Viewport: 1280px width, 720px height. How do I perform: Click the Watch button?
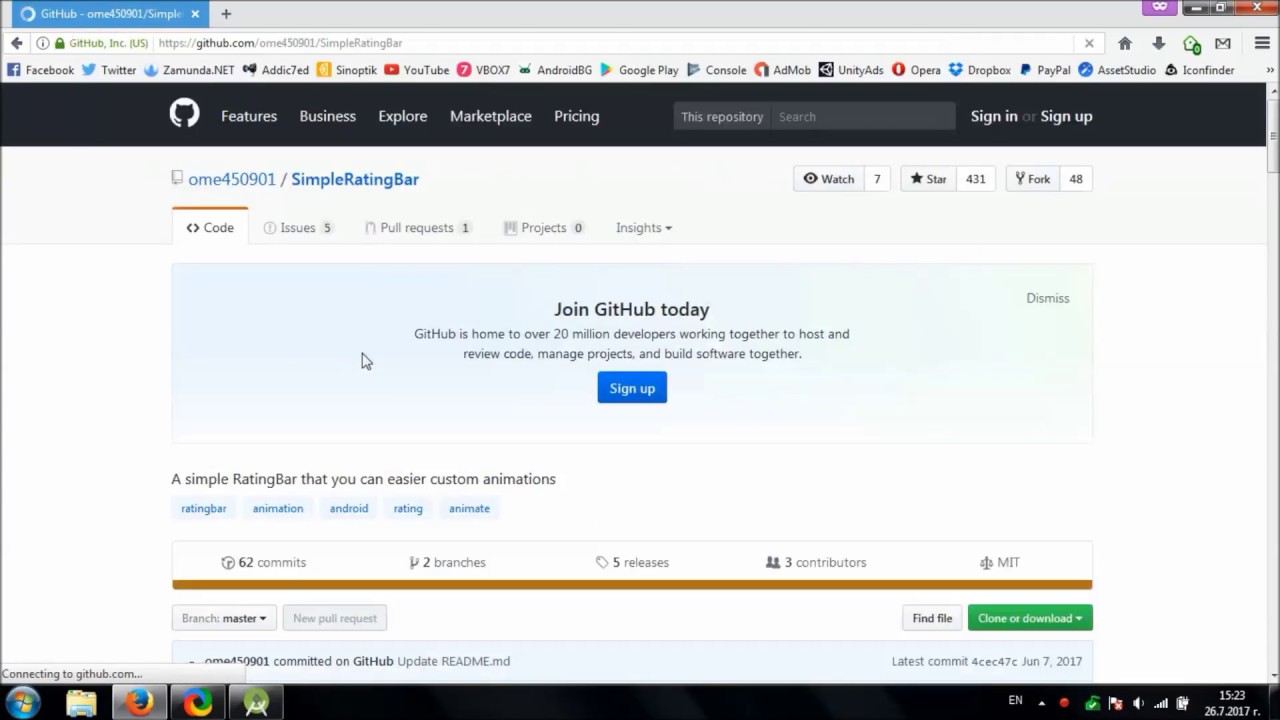click(829, 179)
